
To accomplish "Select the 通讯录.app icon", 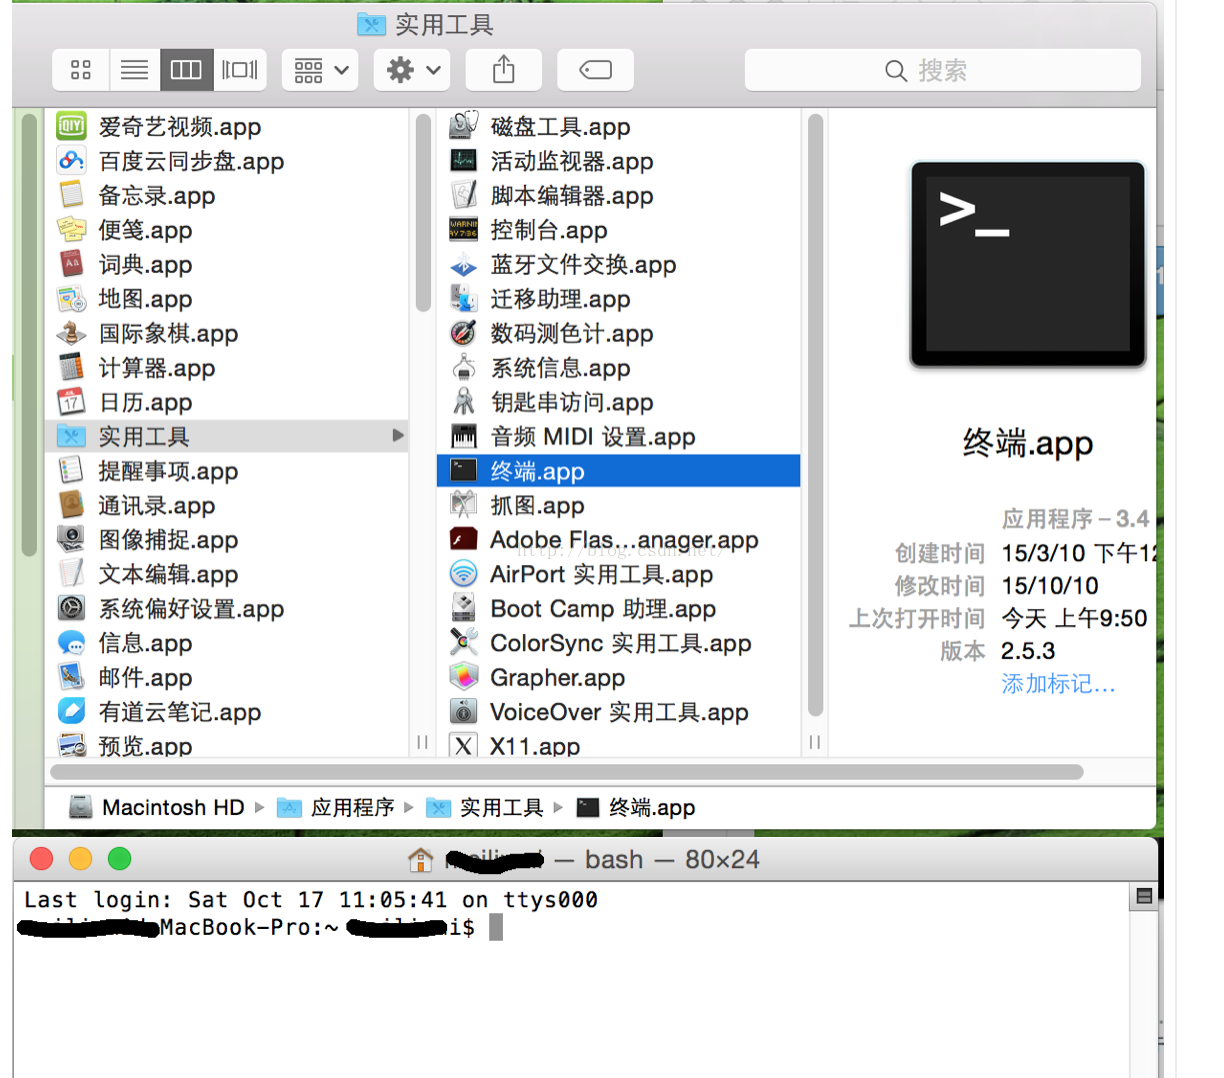I will pos(71,505).
